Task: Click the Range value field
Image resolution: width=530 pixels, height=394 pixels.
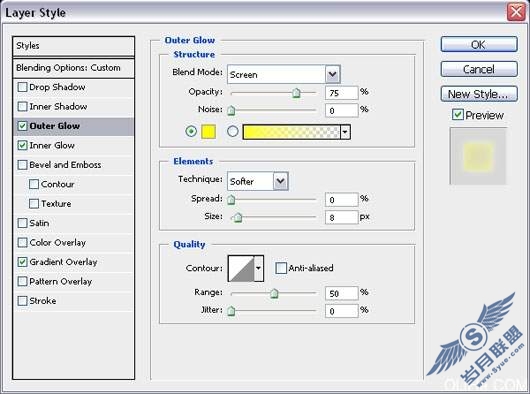Action: coord(341,293)
